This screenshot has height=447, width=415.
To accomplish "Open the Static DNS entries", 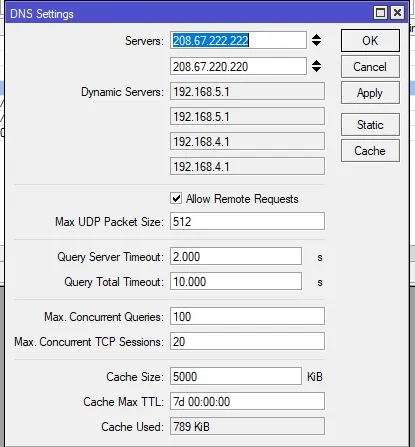I will 370,125.
